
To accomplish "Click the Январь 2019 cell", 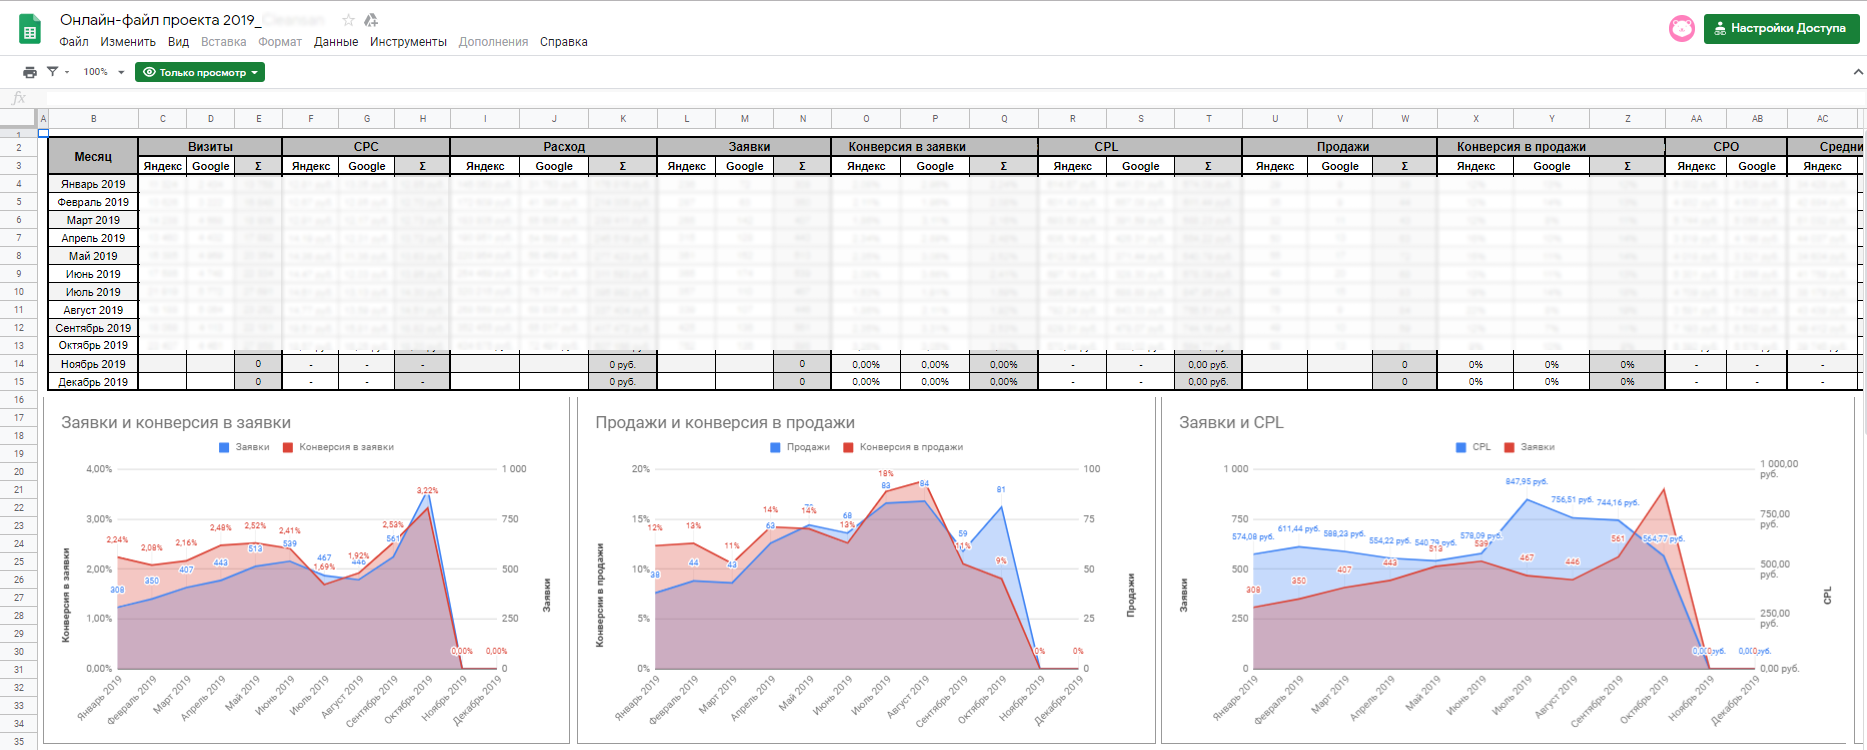I will tap(93, 184).
